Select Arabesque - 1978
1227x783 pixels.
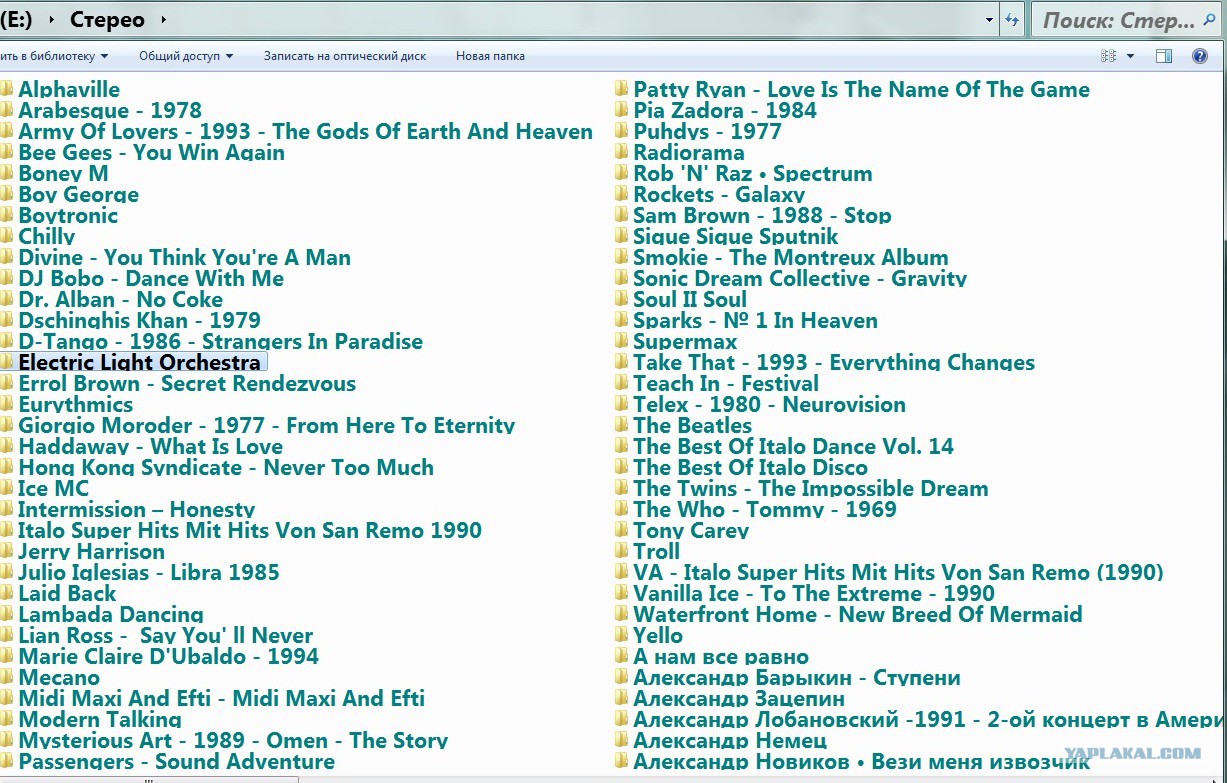pyautogui.click(x=110, y=110)
